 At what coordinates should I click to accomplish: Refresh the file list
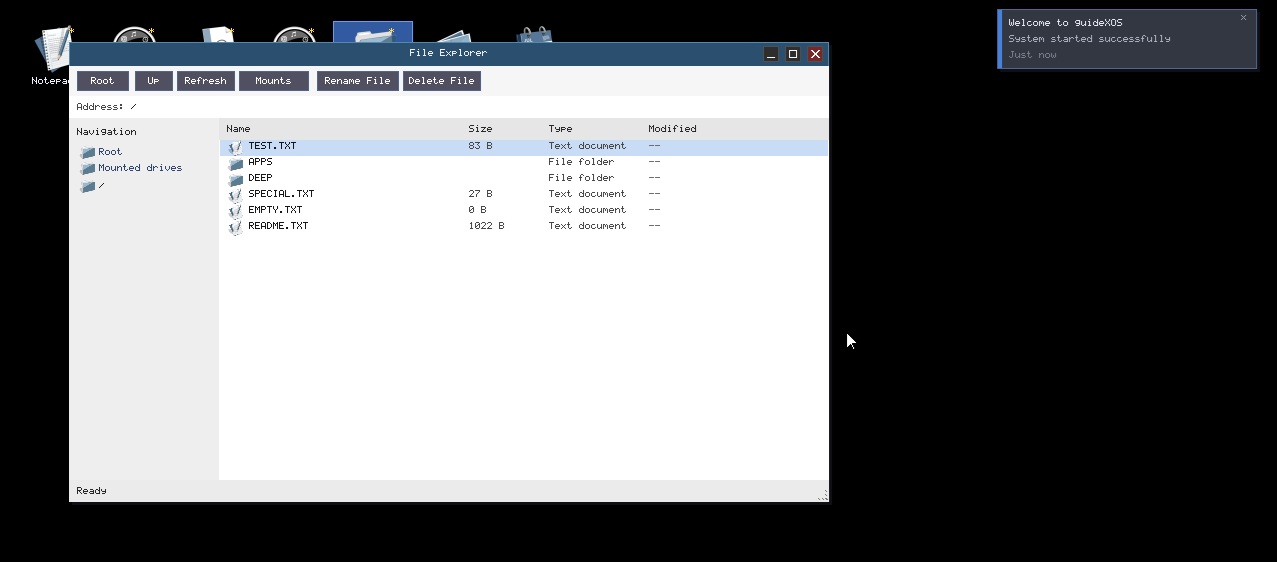[205, 81]
